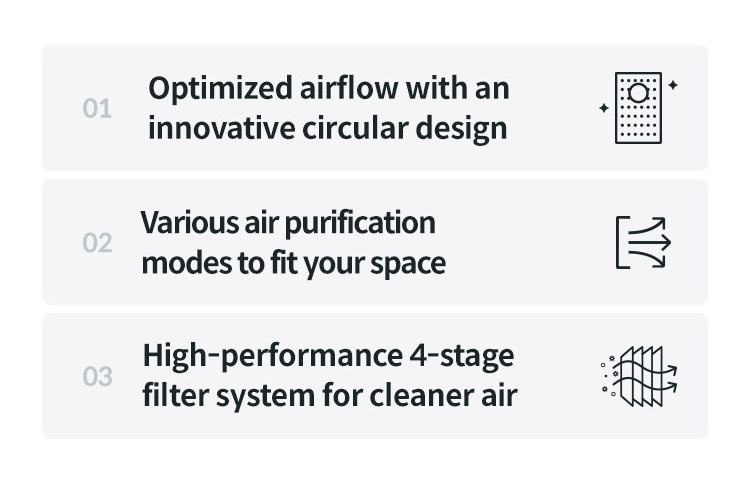Click 'modes to fit your space' text
This screenshot has width=750, height=480.
293,263
